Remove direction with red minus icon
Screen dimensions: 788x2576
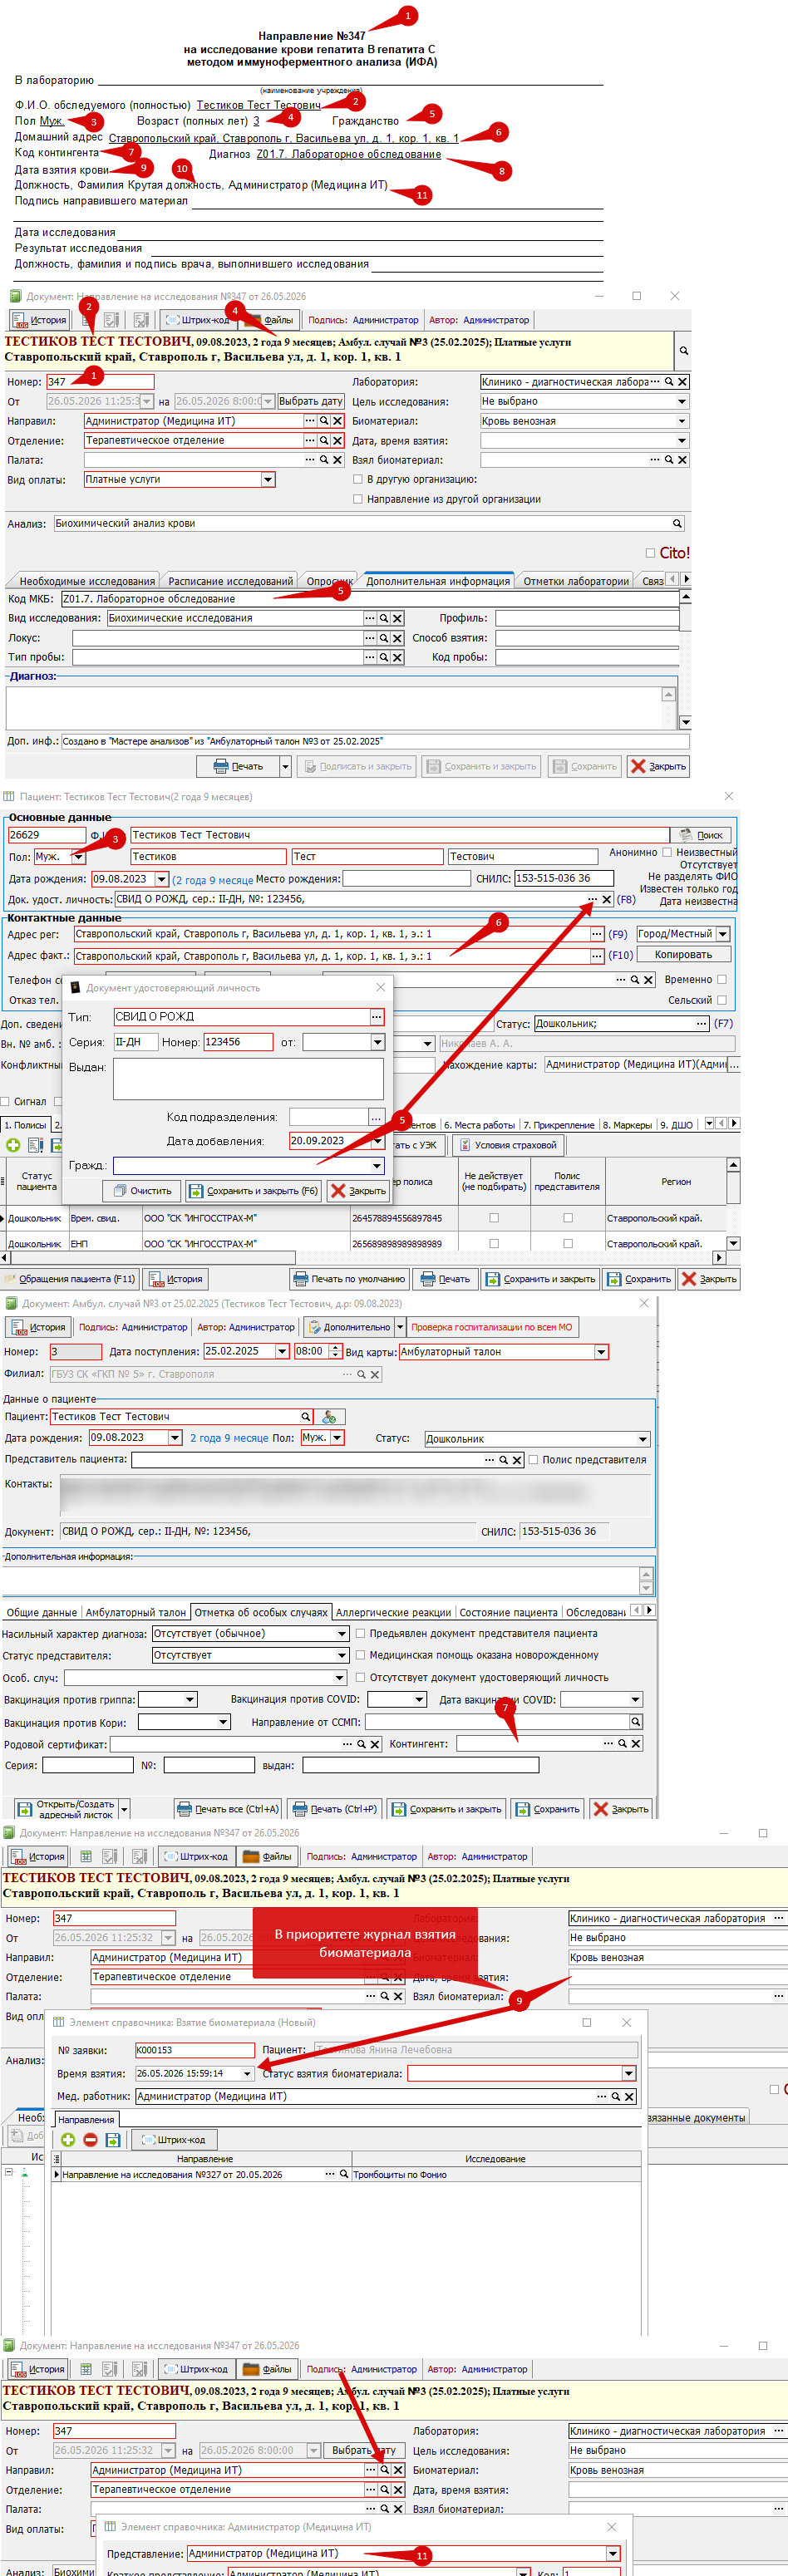click(90, 2139)
